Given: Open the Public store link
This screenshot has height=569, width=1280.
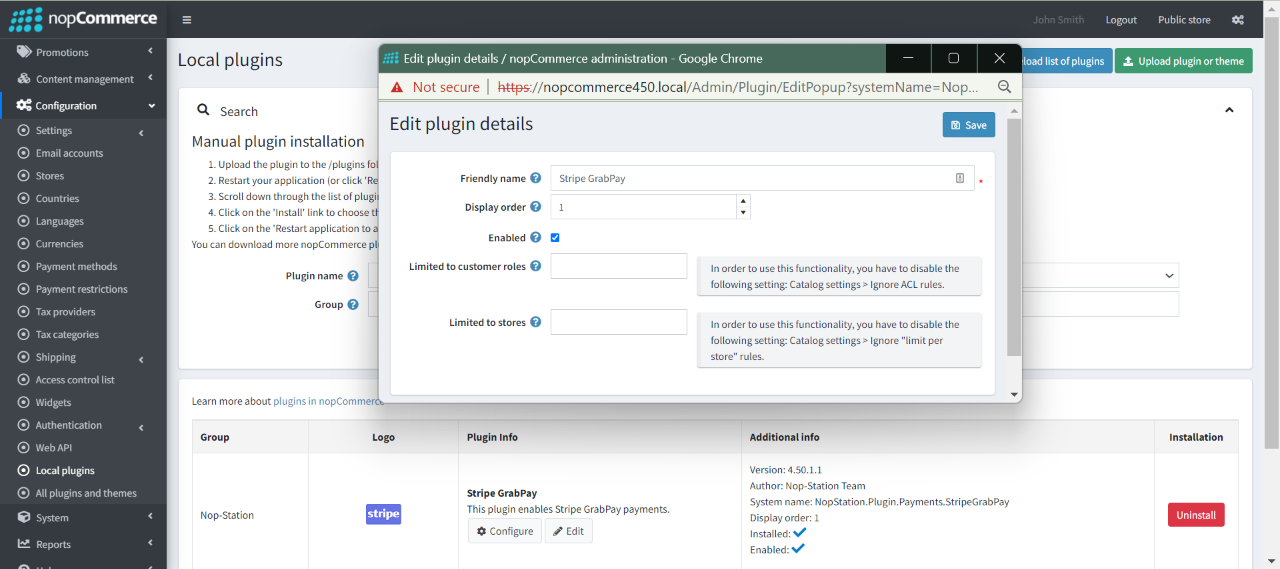Looking at the screenshot, I should tap(1184, 20).
